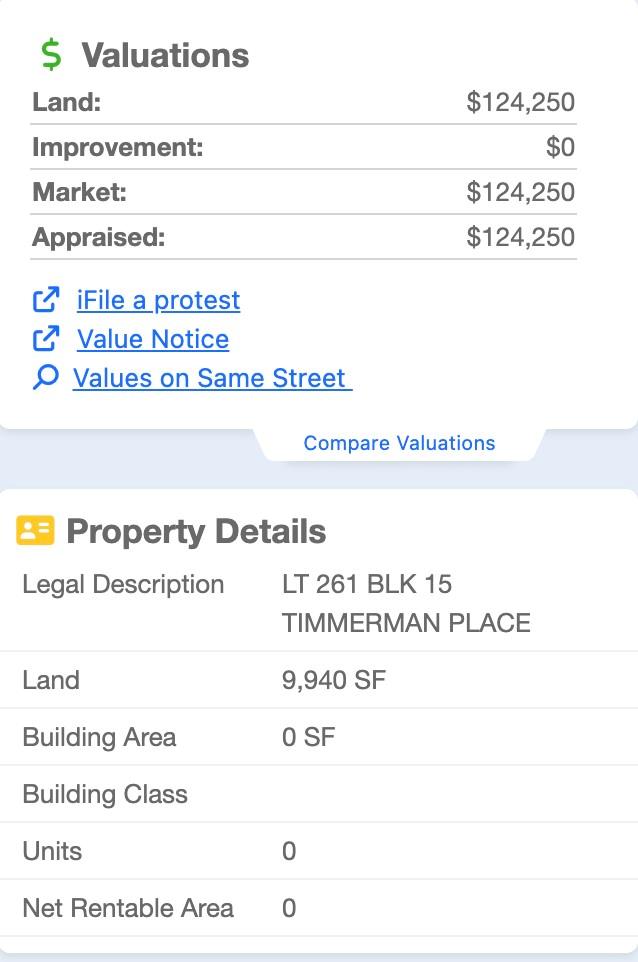Select the 9,940 SF land size value
Image resolution: width=638 pixels, height=962 pixels.
click(x=334, y=680)
